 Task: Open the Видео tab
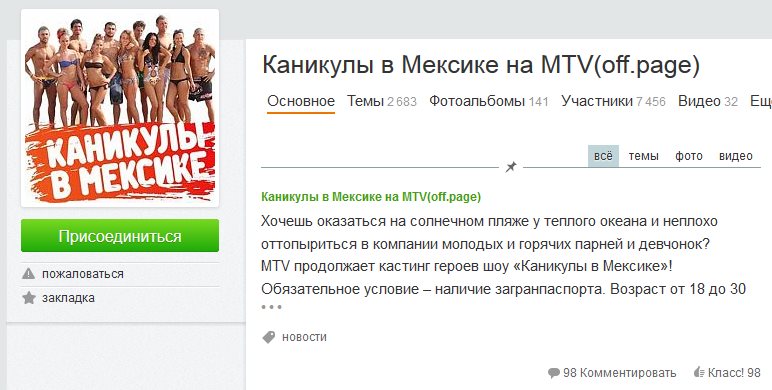click(708, 101)
